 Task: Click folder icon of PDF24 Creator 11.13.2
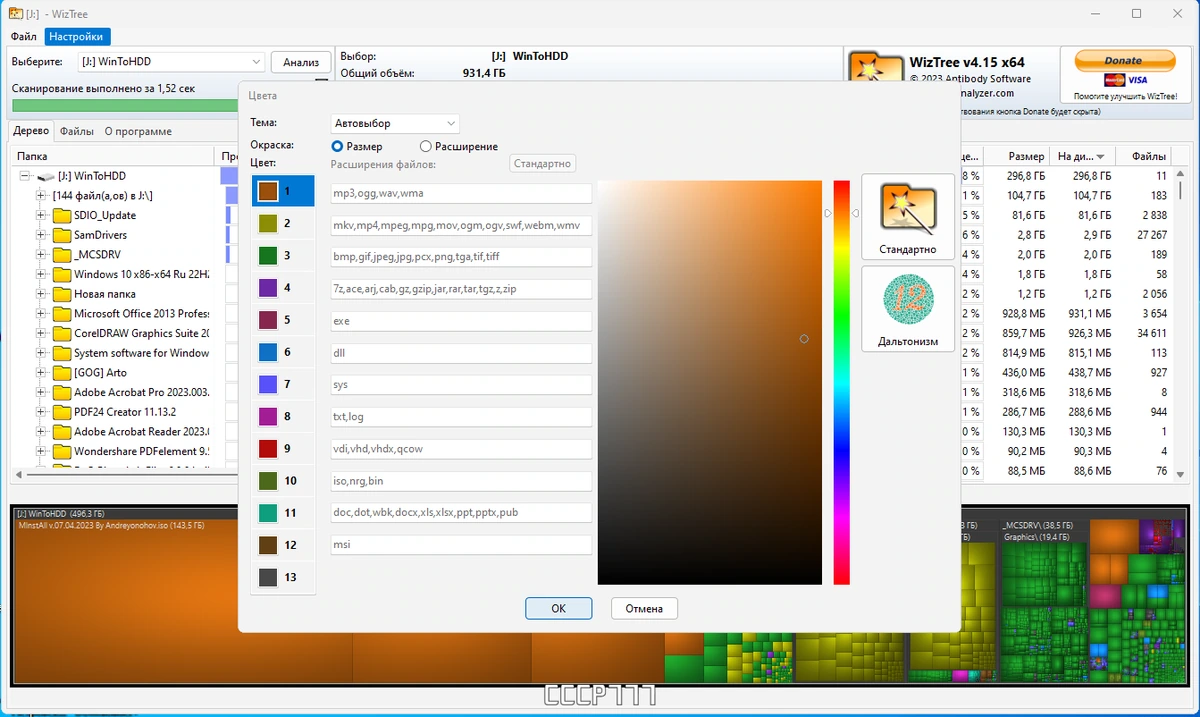pos(62,412)
